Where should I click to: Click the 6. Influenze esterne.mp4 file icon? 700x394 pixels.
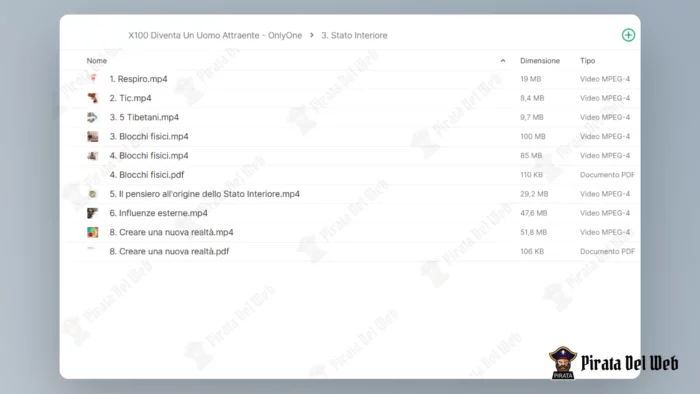pos(93,213)
